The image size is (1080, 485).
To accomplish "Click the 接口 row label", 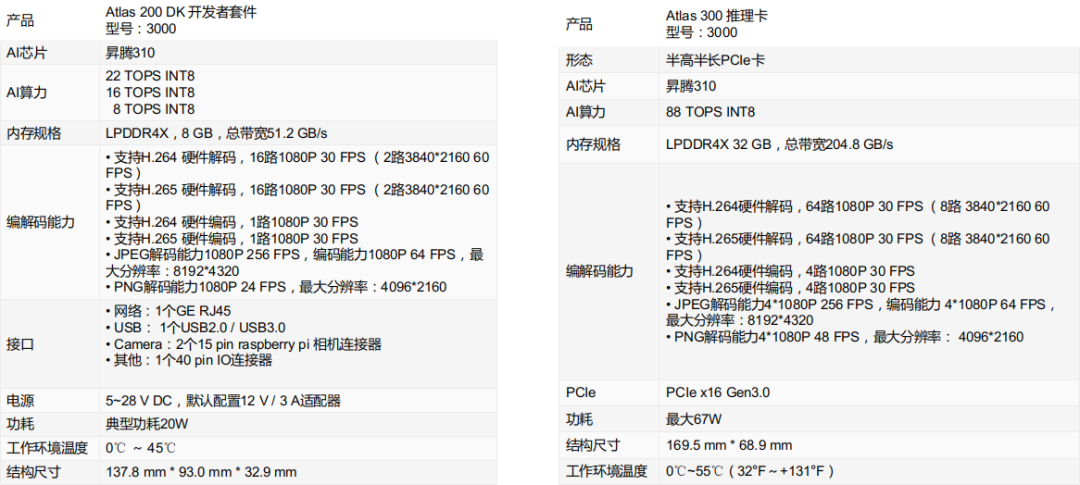I will point(20,344).
